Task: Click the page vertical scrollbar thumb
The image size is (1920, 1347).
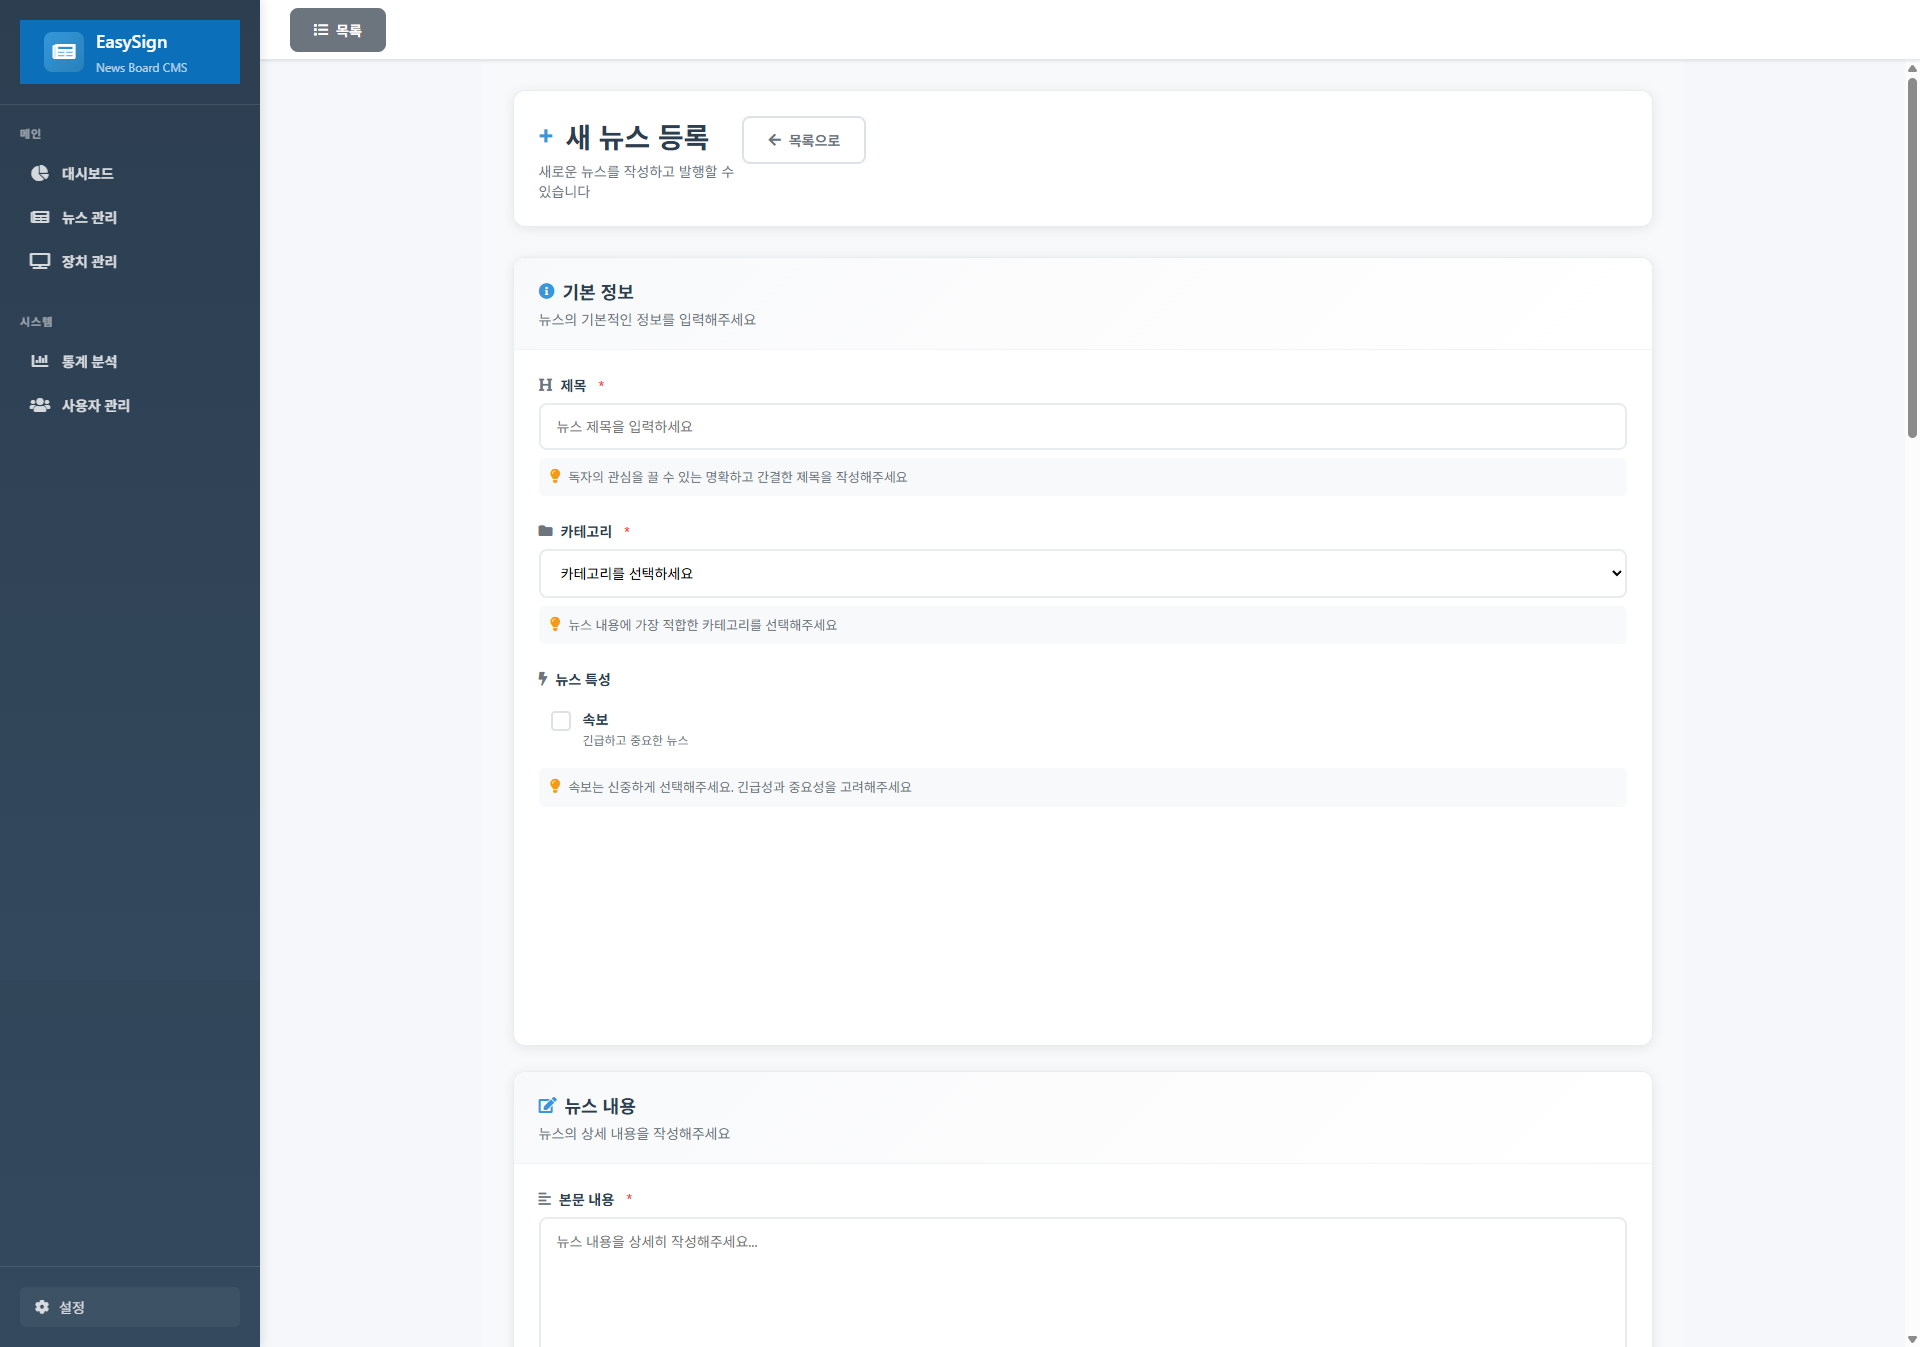Action: pos(1912,256)
